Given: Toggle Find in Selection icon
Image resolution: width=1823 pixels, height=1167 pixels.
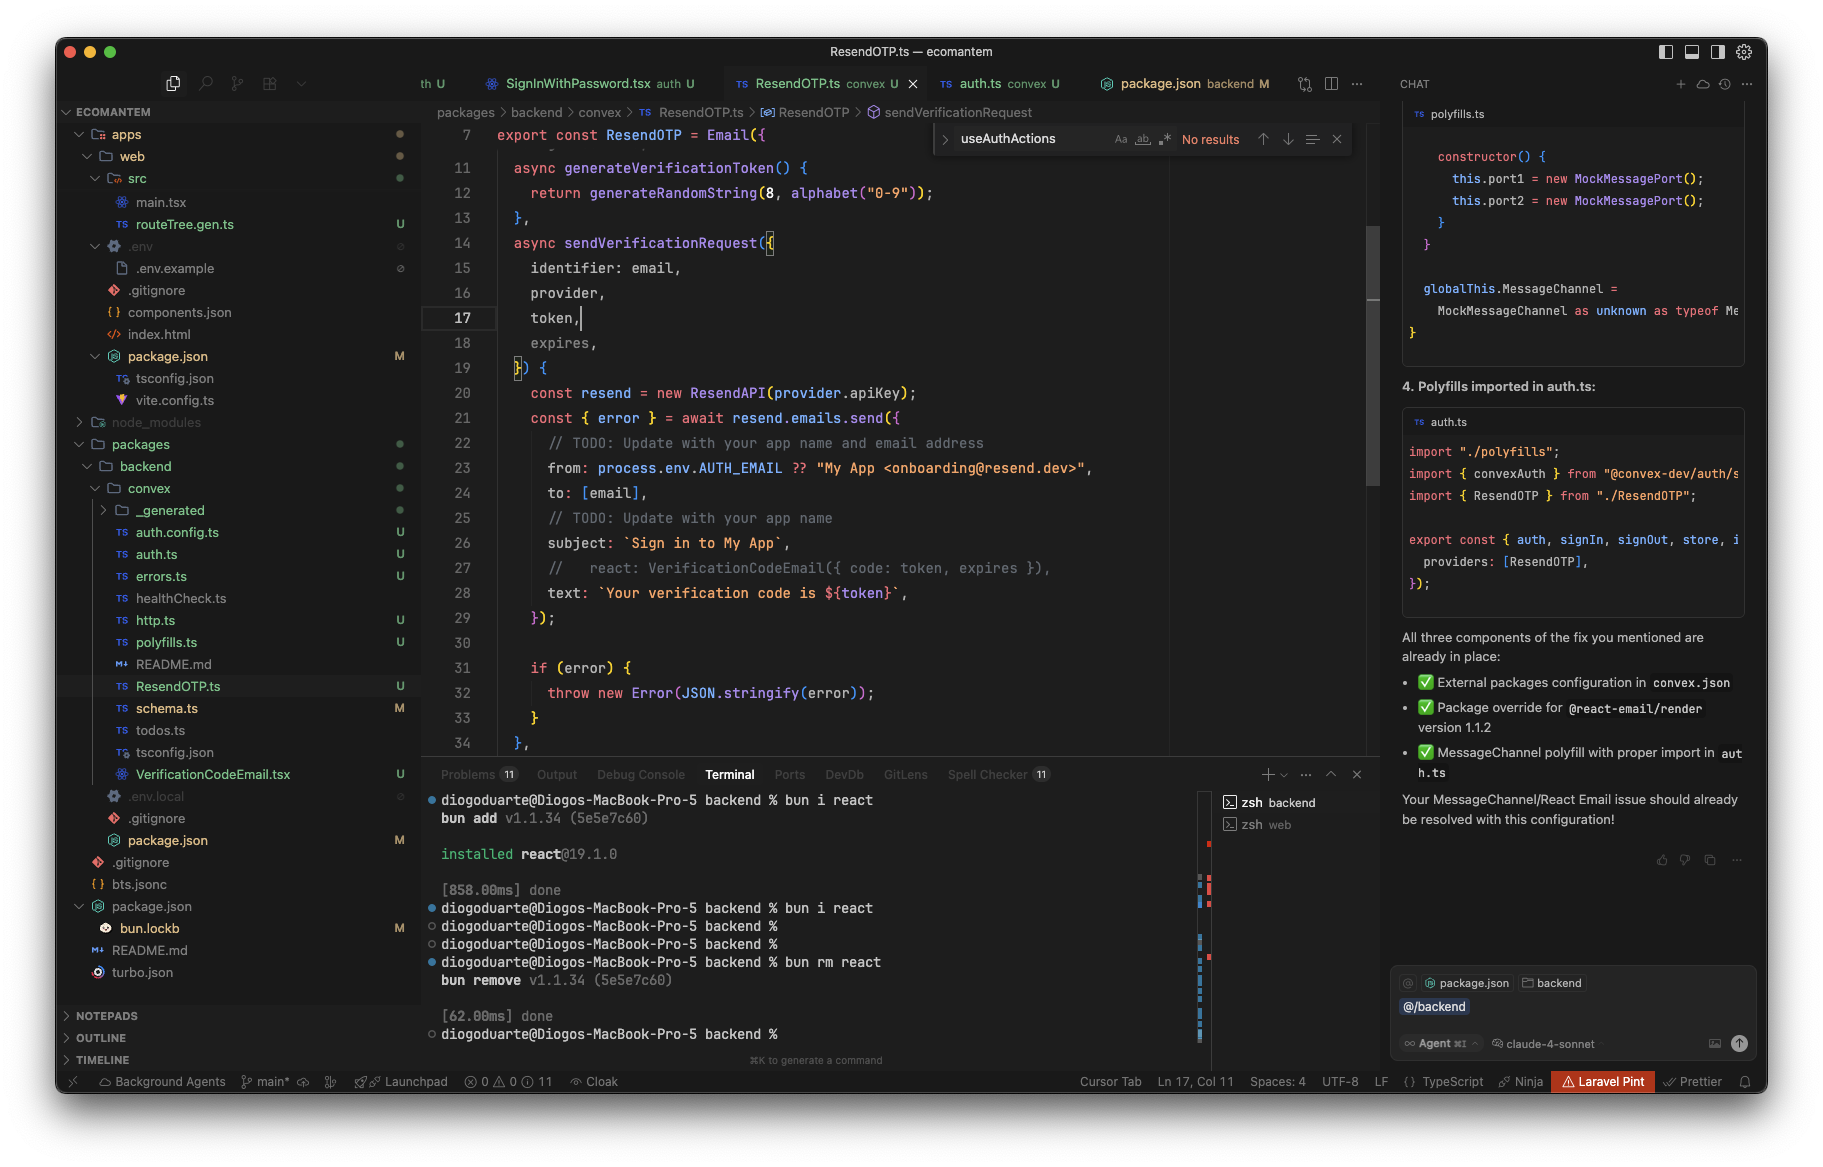Looking at the screenshot, I should (x=1312, y=139).
